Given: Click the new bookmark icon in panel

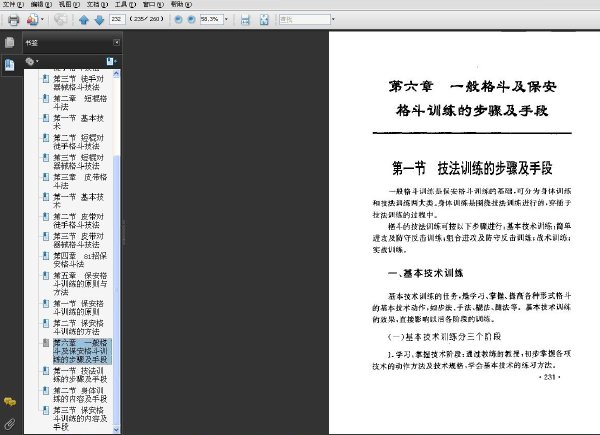Looking at the screenshot, I should click(111, 61).
